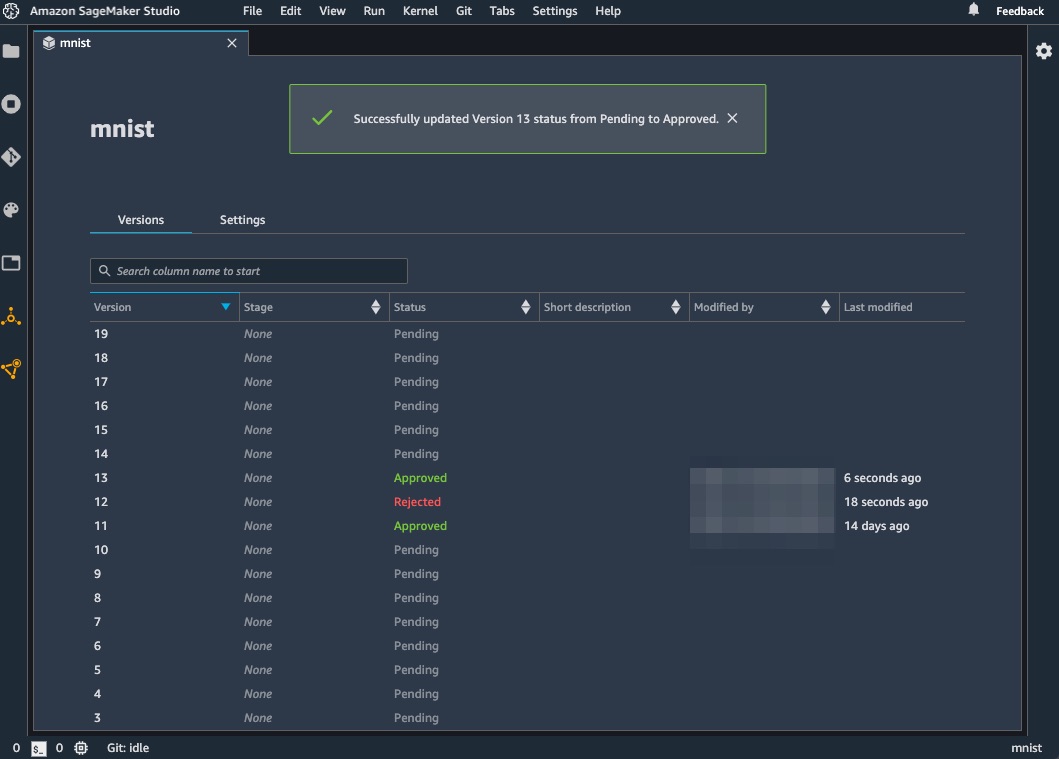Open the Run menu
Screen dimensions: 1059x759
tap(374, 11)
